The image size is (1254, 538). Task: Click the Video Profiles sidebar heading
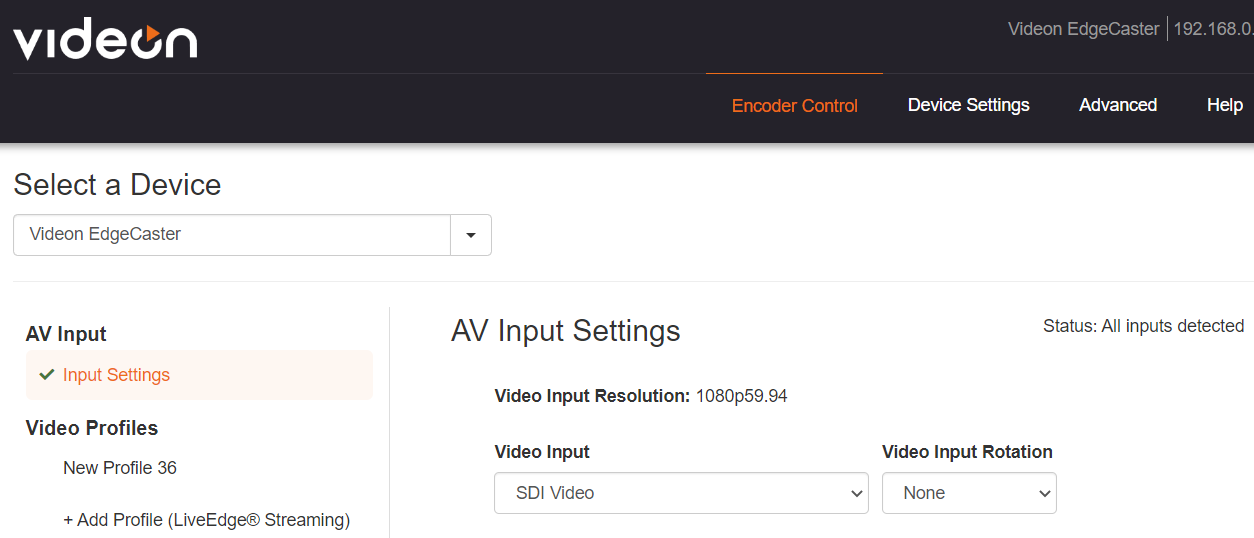(92, 428)
